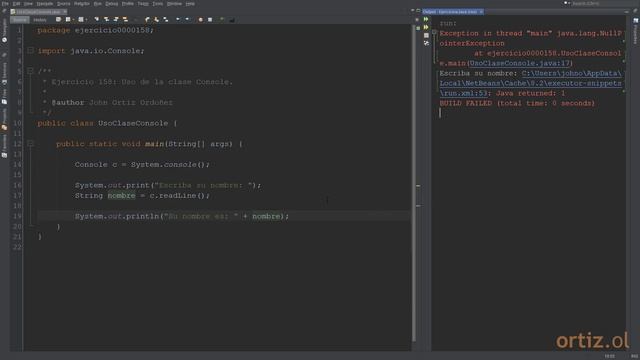
Task: Open the Source menu
Action: [63, 4]
